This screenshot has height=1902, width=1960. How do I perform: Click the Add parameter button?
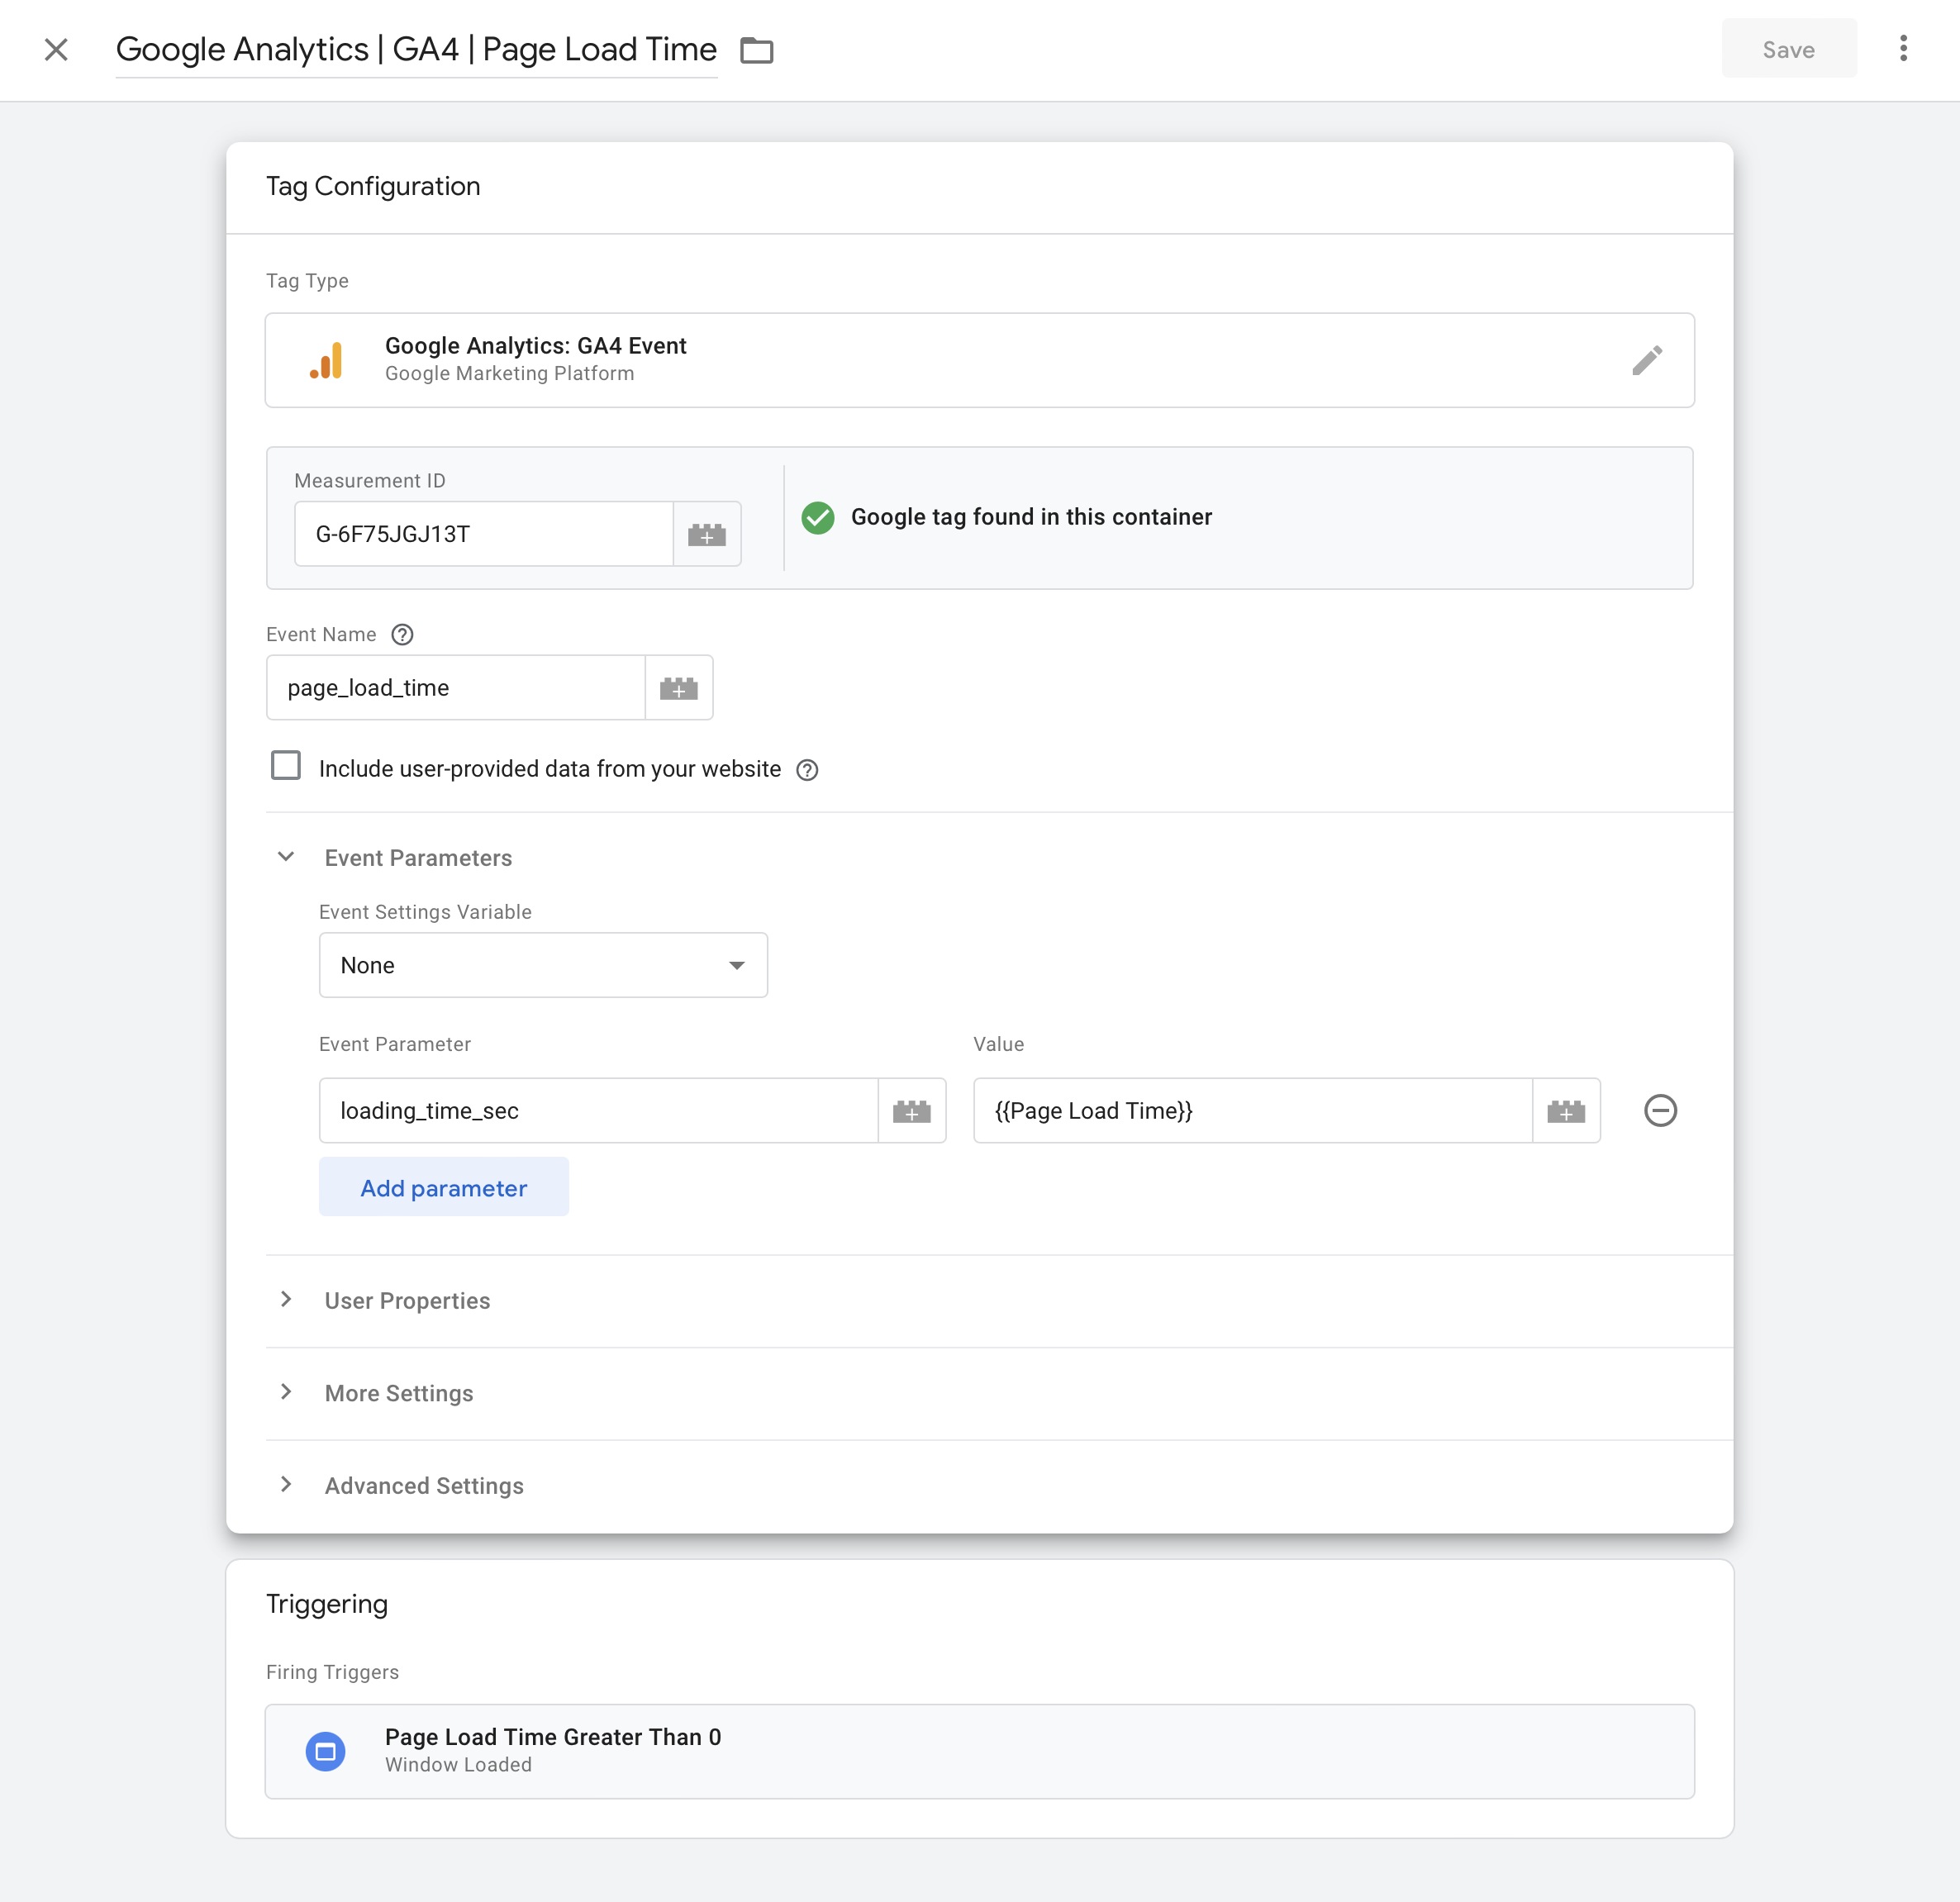point(443,1187)
